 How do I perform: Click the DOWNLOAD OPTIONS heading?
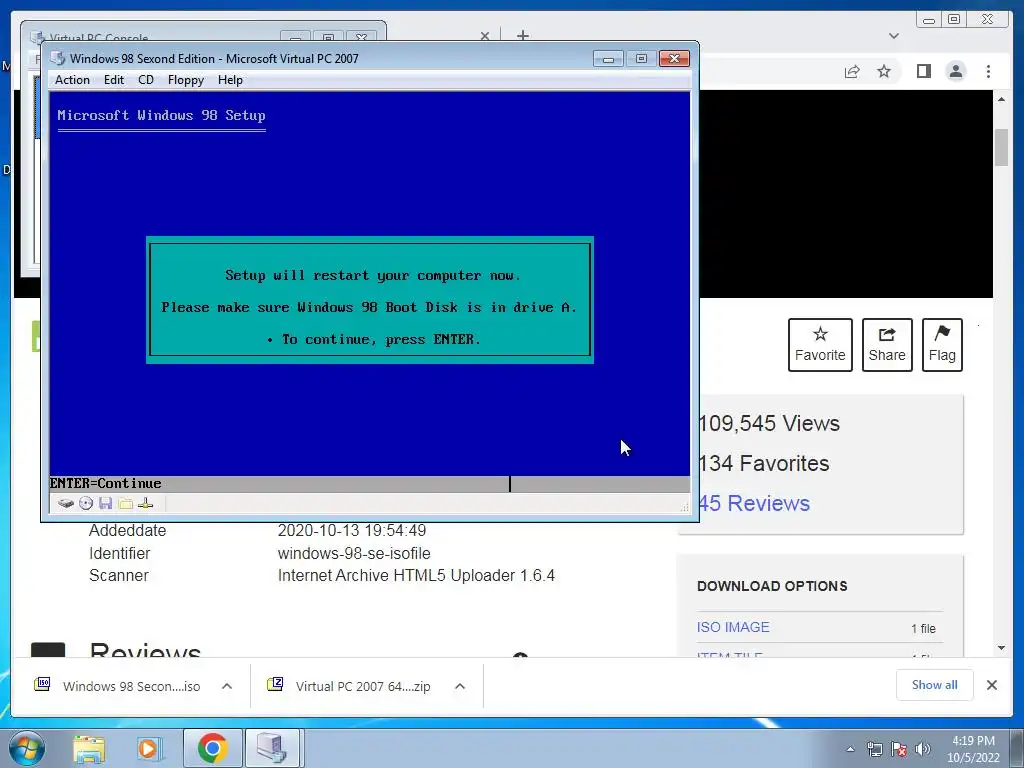point(772,586)
